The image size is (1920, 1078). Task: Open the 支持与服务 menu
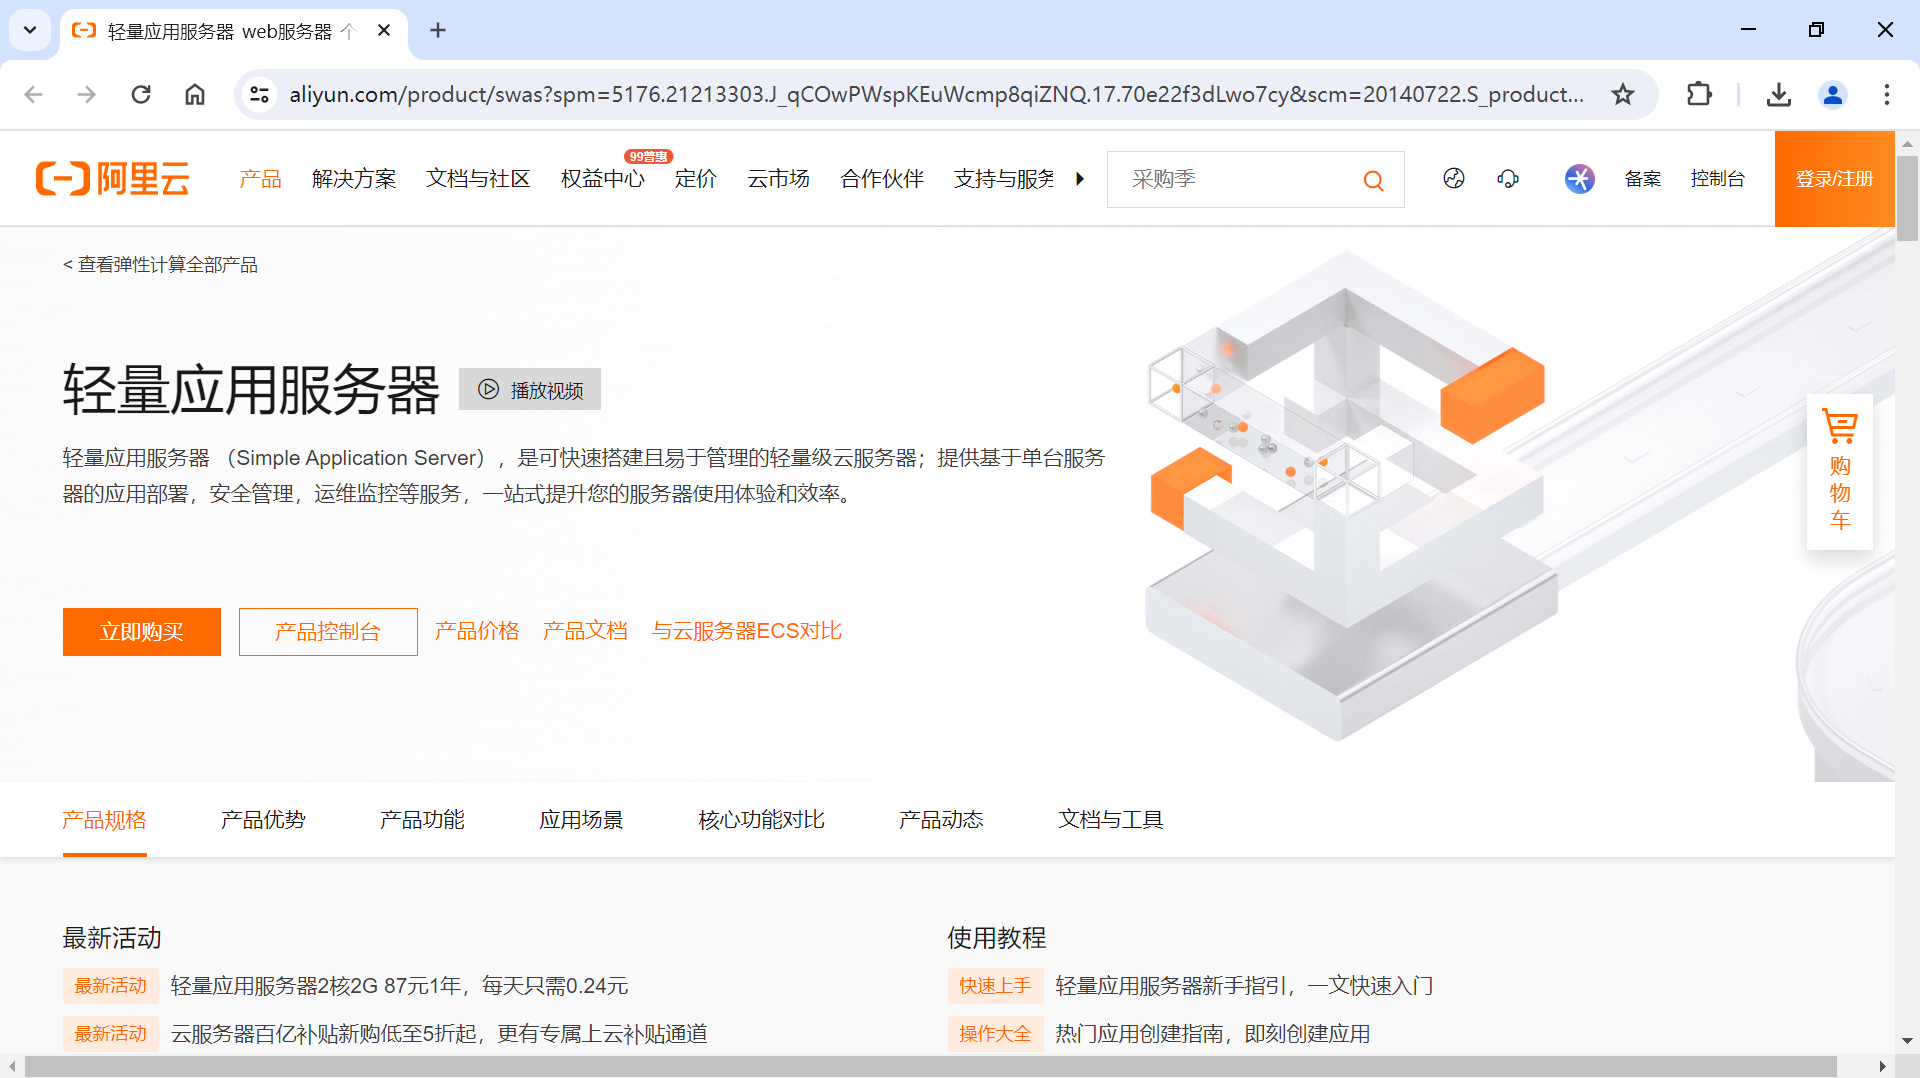click(1004, 179)
